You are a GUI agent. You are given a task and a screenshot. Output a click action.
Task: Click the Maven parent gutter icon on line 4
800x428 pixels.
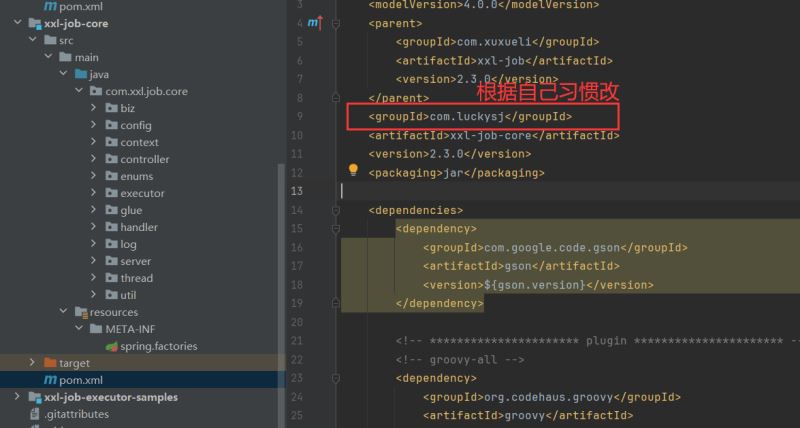(316, 22)
